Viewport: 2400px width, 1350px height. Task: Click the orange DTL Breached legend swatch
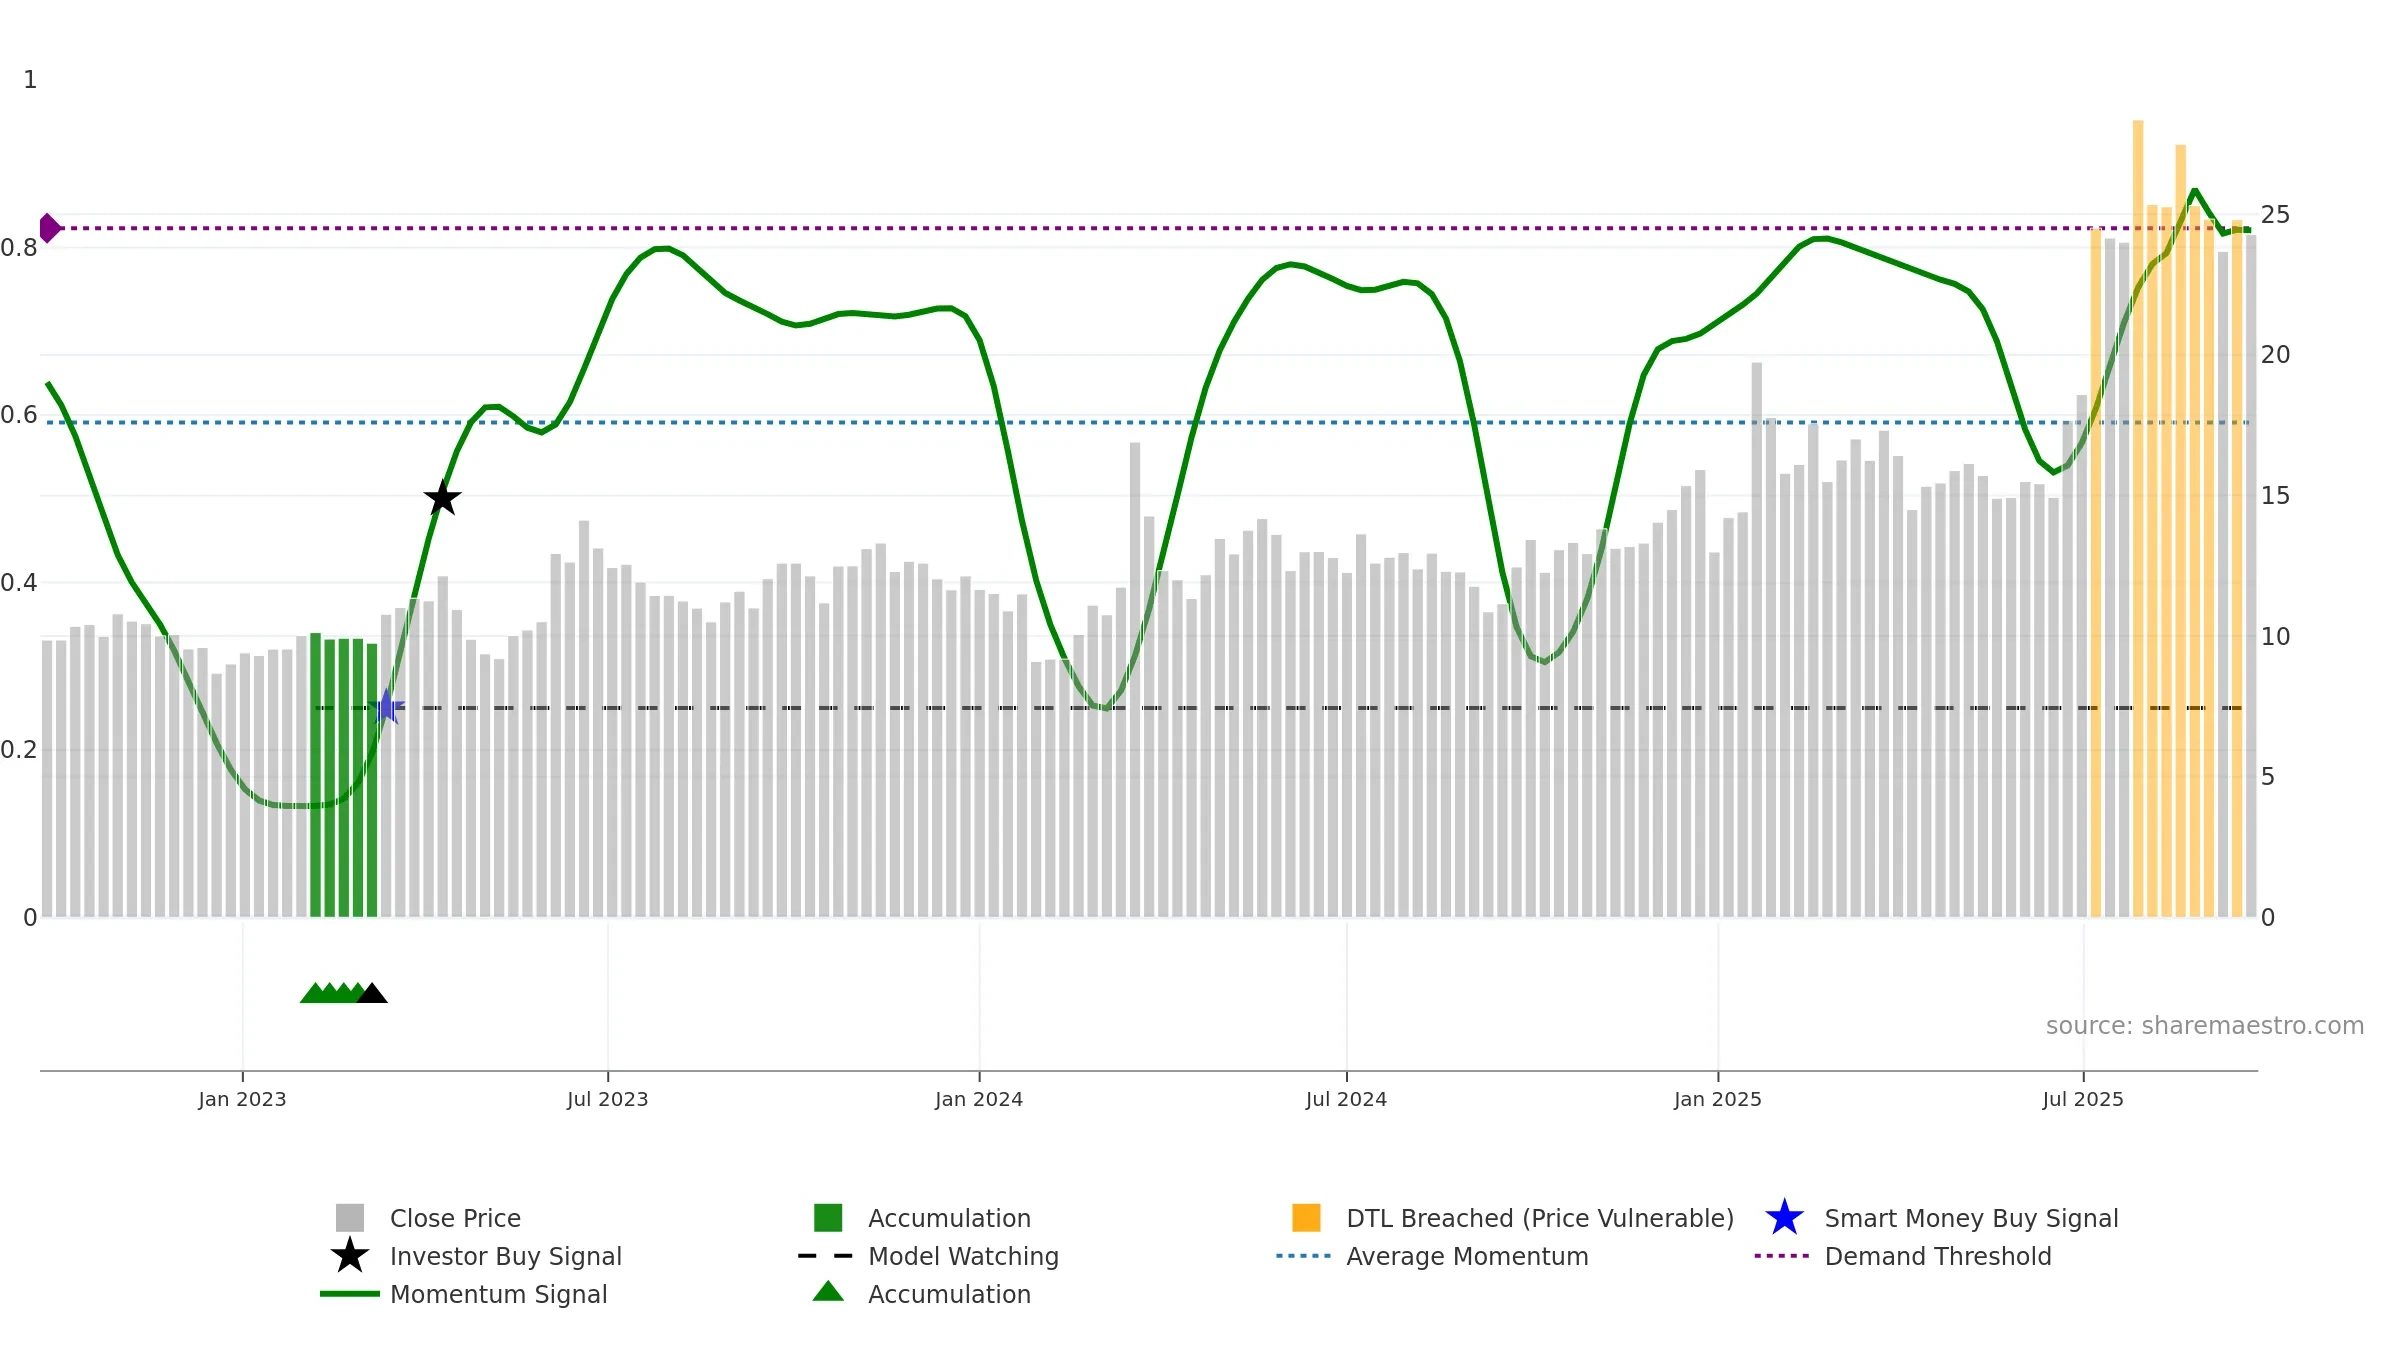coord(1306,1218)
